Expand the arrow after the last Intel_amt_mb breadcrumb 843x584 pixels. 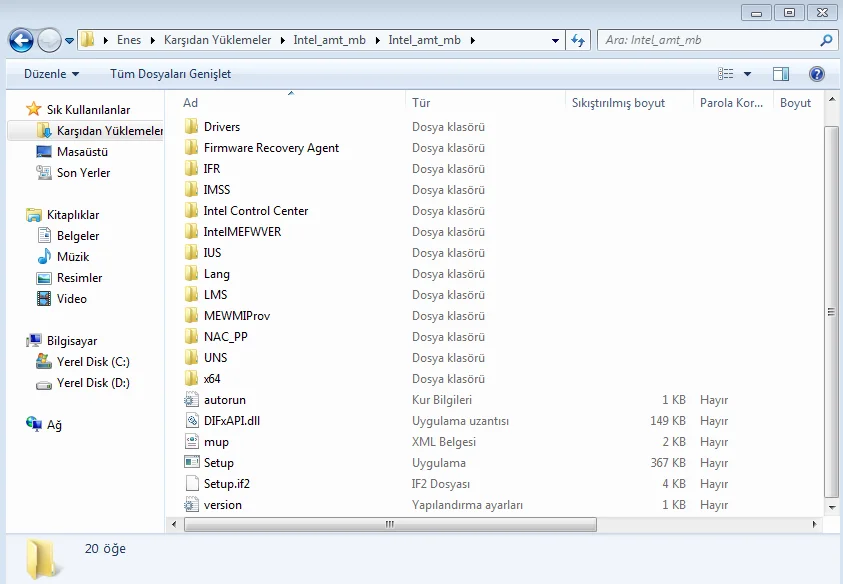tap(472, 40)
